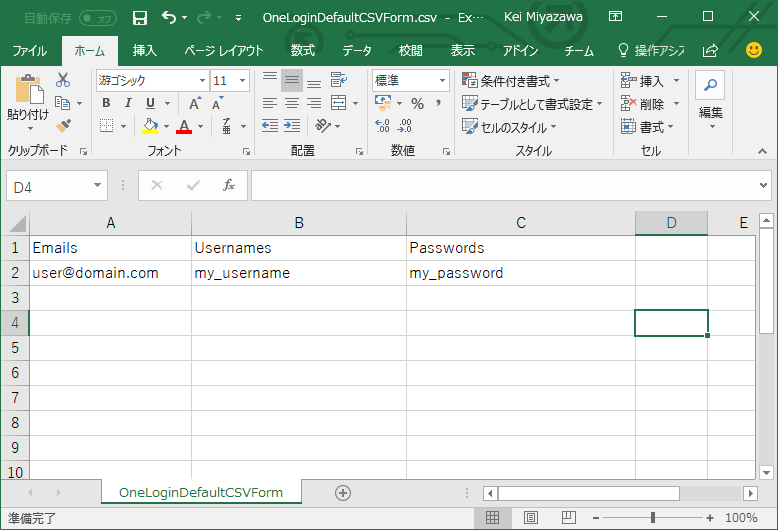Click the Merge and Center icon
Screen dimensions: 778x530
[338, 103]
